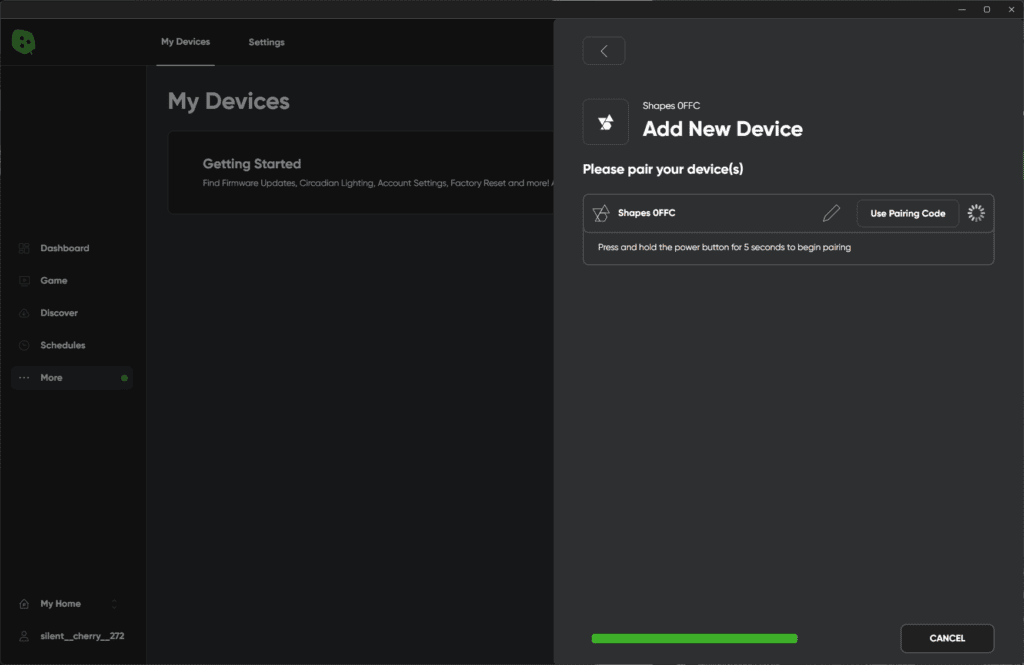Click the green pairing progress bar
Screen dimensions: 1024x665
pos(694,638)
